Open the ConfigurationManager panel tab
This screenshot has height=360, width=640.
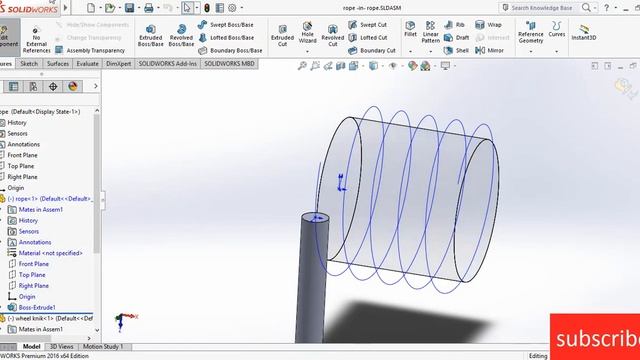[33, 86]
